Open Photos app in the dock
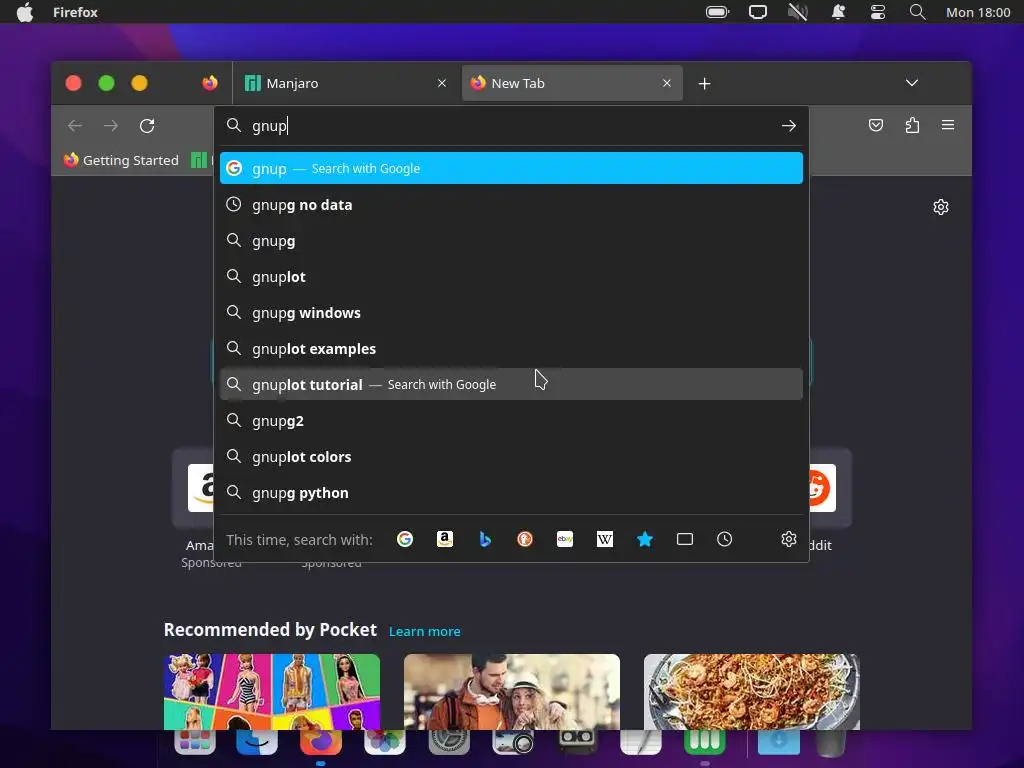This screenshot has width=1024, height=768. [x=385, y=742]
